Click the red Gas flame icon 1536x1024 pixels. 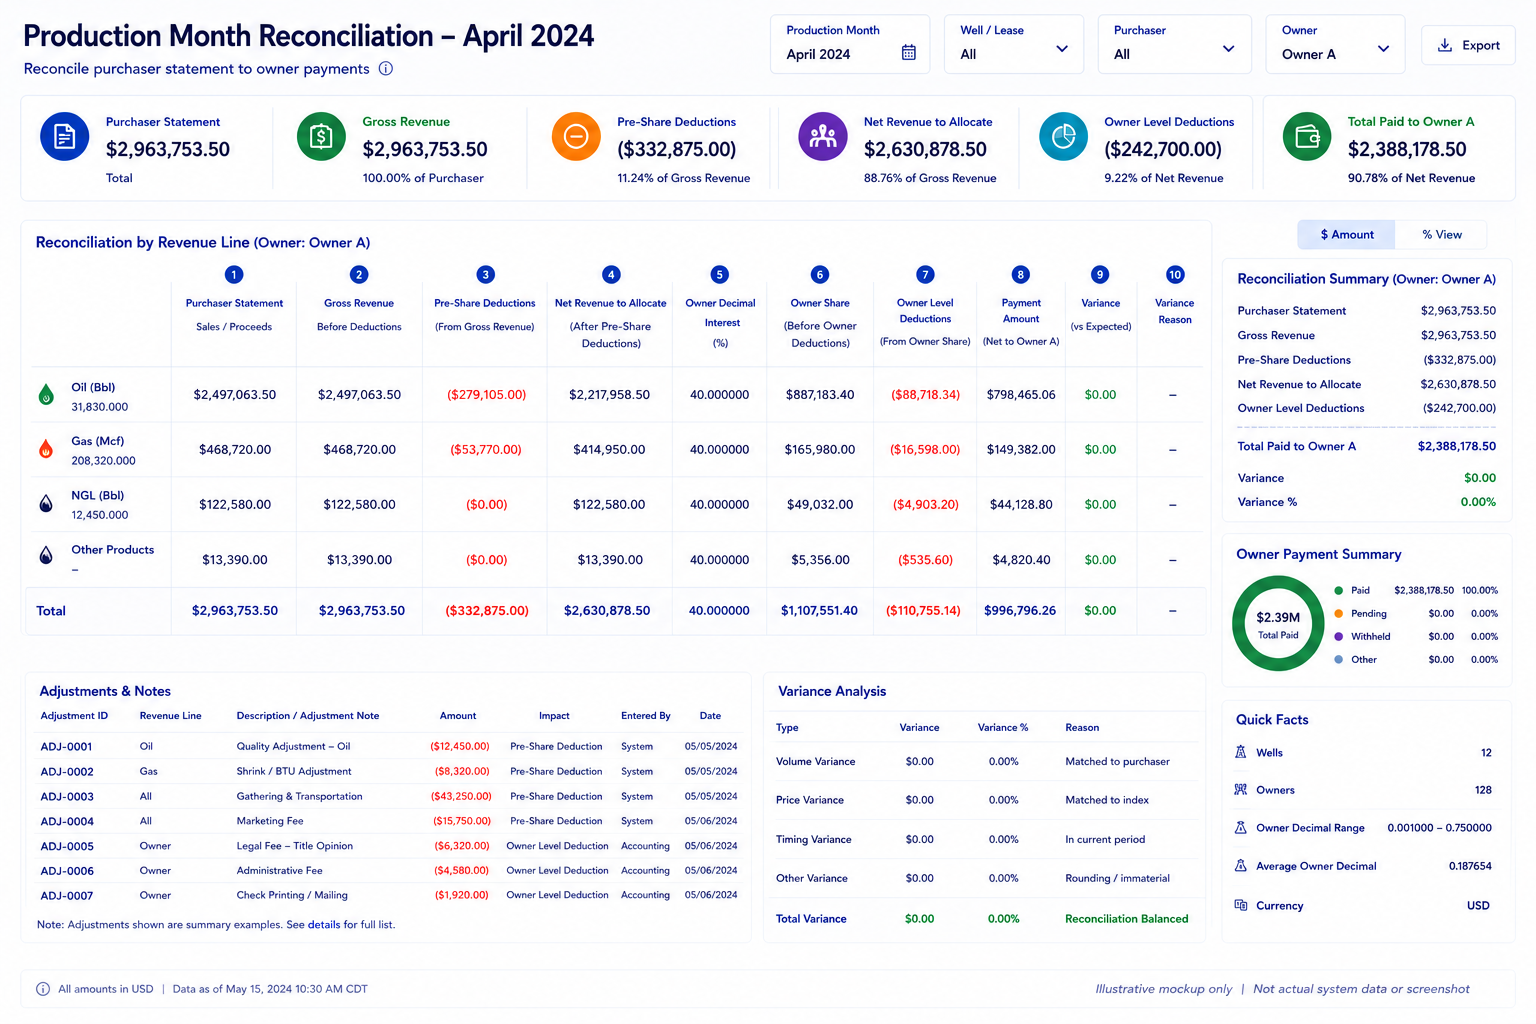46,449
